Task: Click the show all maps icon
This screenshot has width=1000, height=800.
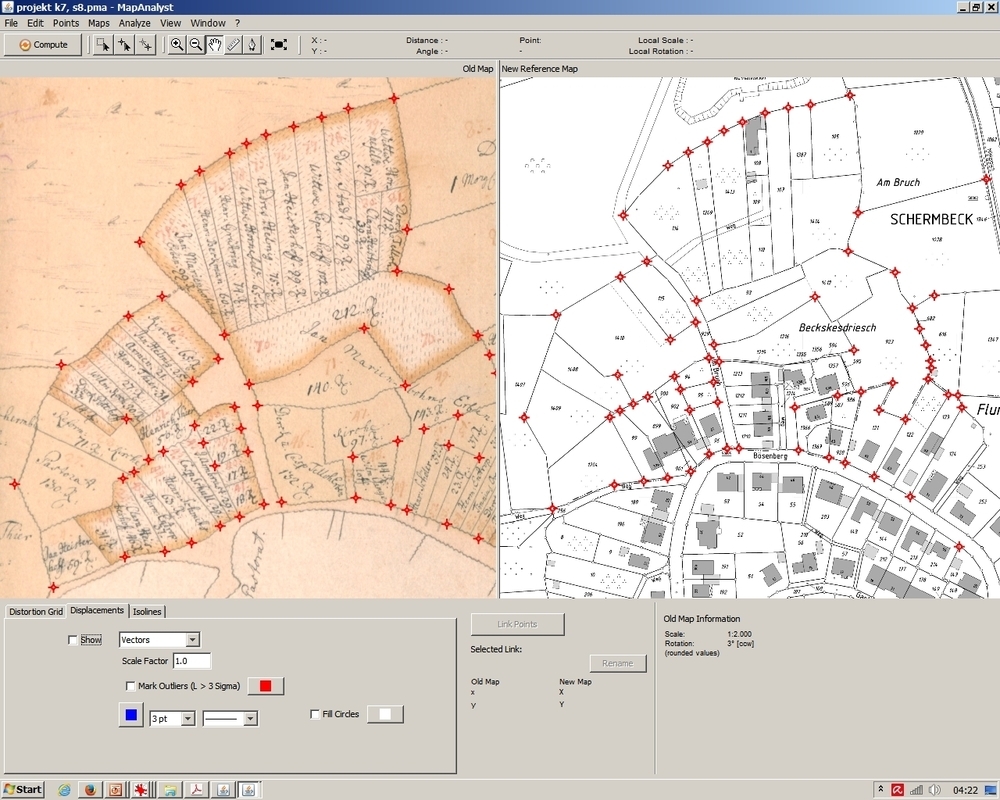Action: point(279,45)
